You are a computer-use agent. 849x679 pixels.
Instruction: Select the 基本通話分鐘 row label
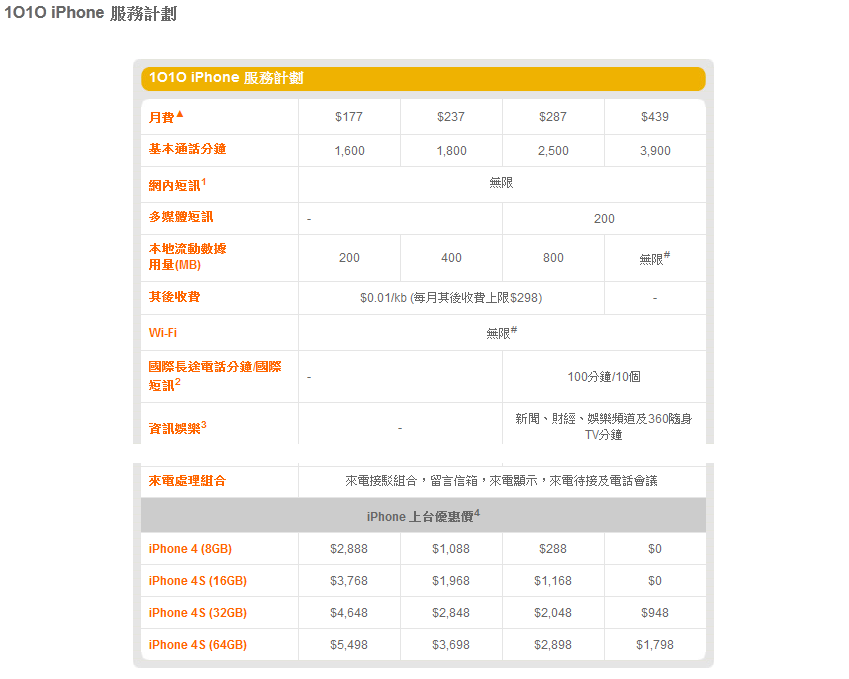click(187, 149)
